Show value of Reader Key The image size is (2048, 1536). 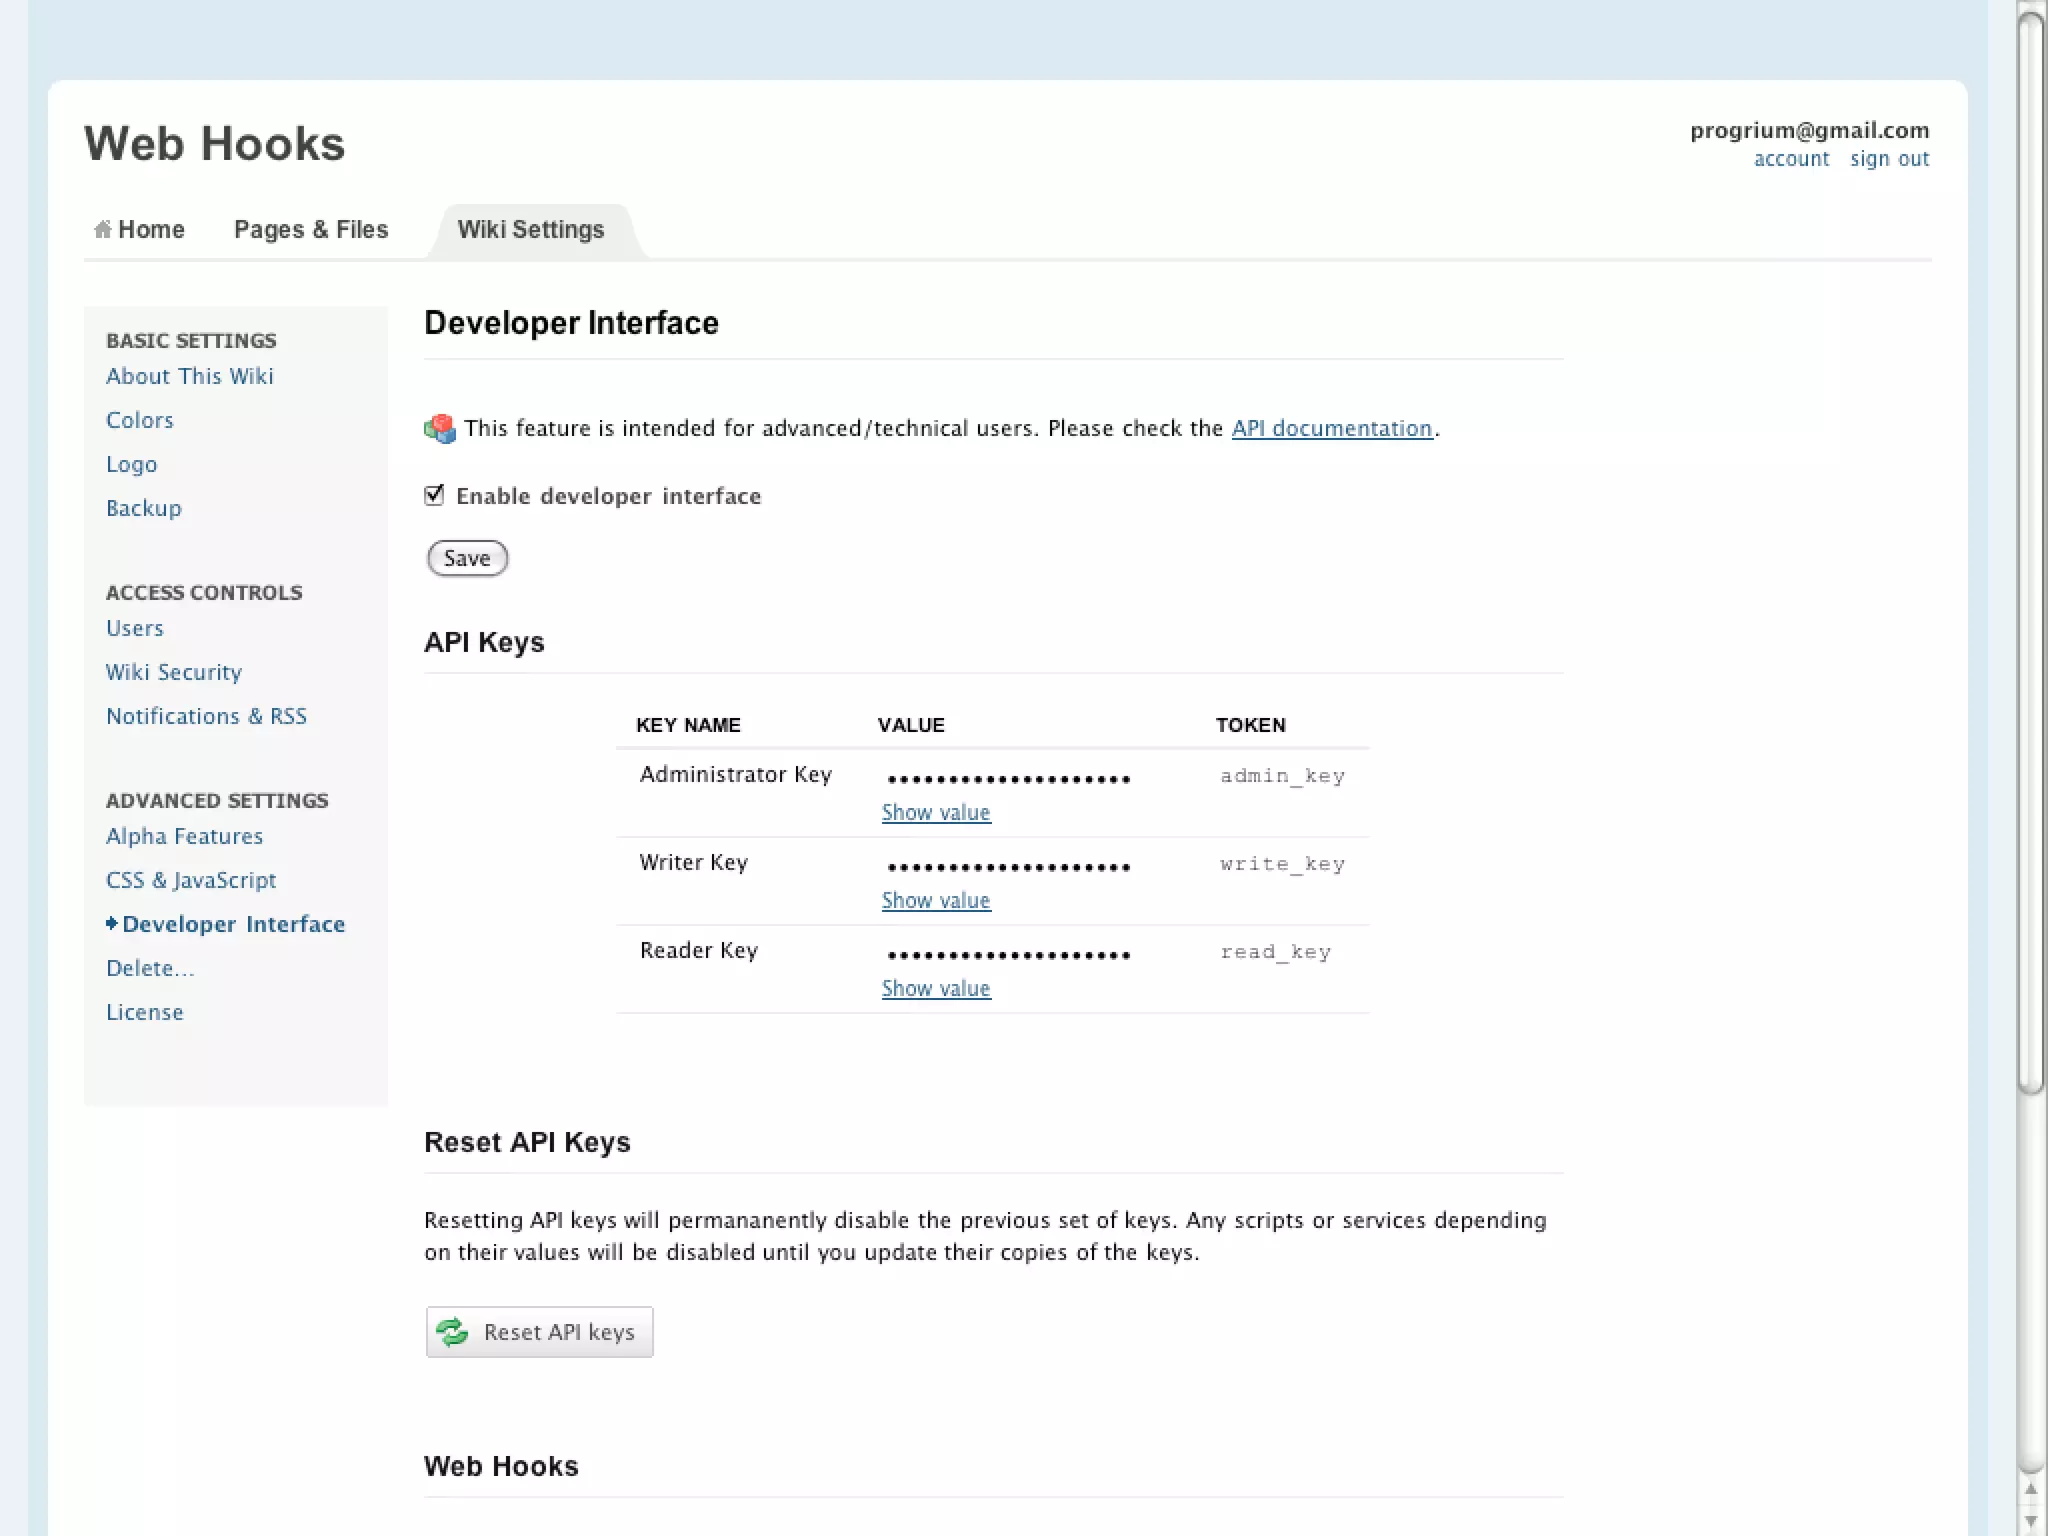tap(936, 988)
